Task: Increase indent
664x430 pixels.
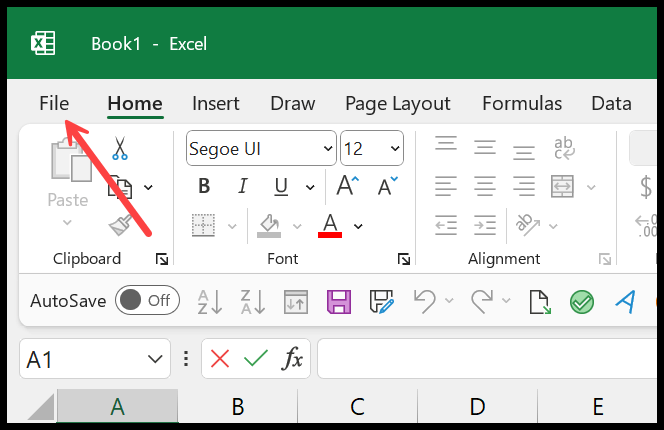Action: coord(484,225)
